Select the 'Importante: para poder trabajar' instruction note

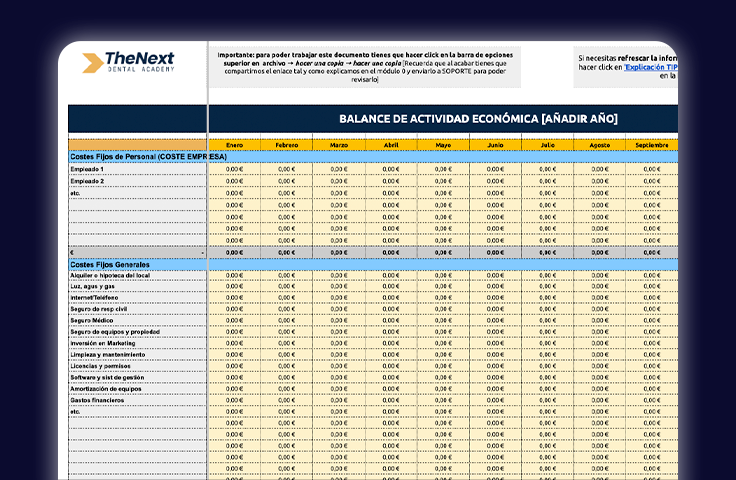(365, 67)
